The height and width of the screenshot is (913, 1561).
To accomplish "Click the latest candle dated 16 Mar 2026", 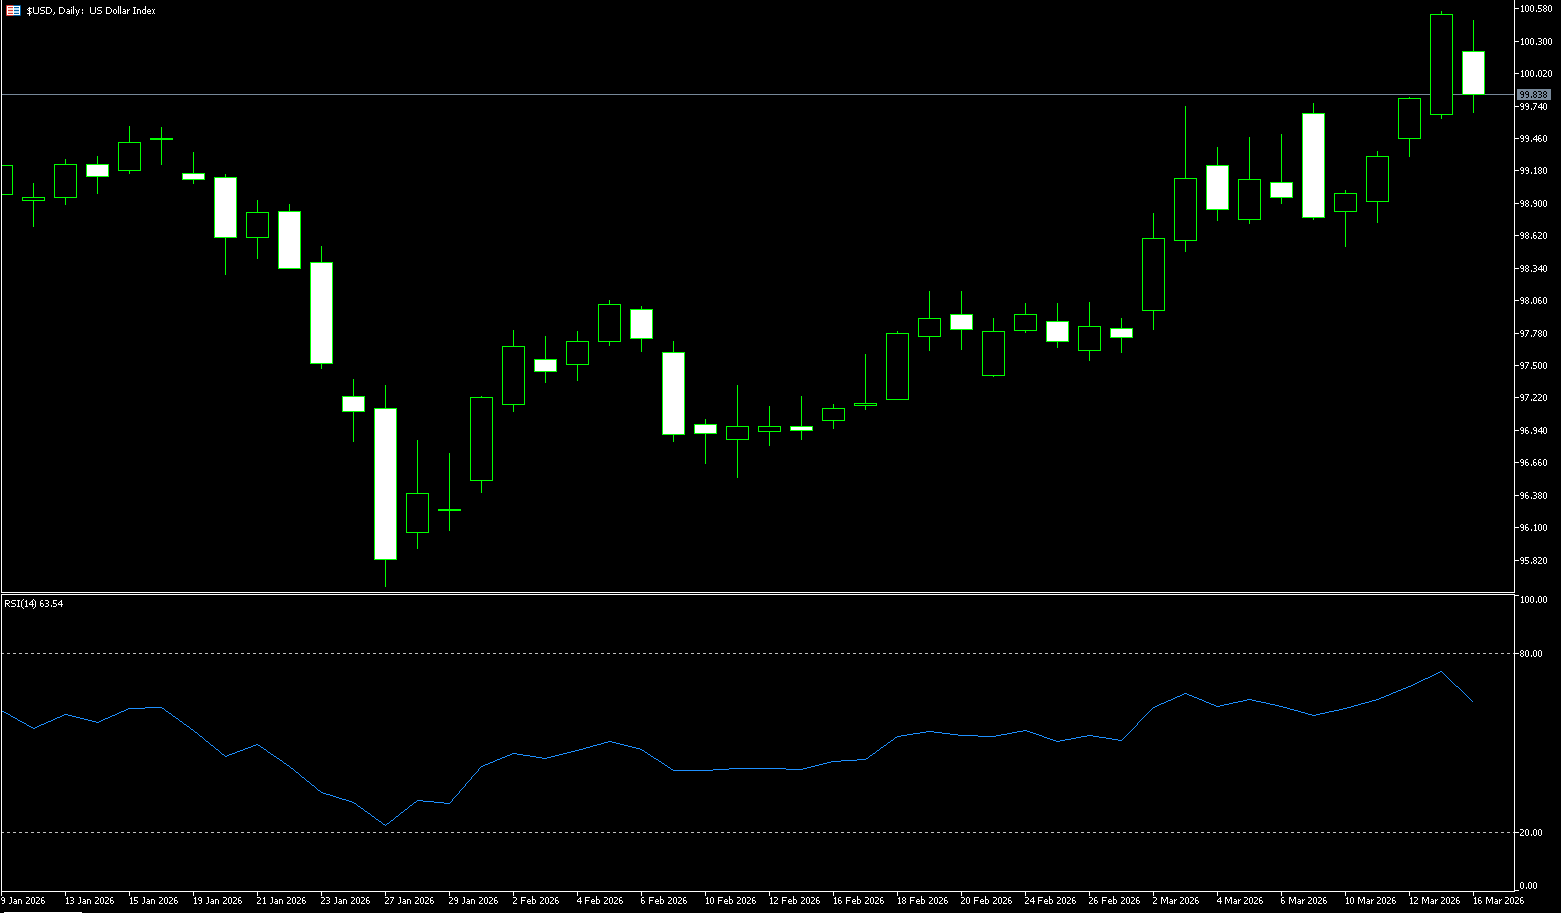I will (1473, 72).
